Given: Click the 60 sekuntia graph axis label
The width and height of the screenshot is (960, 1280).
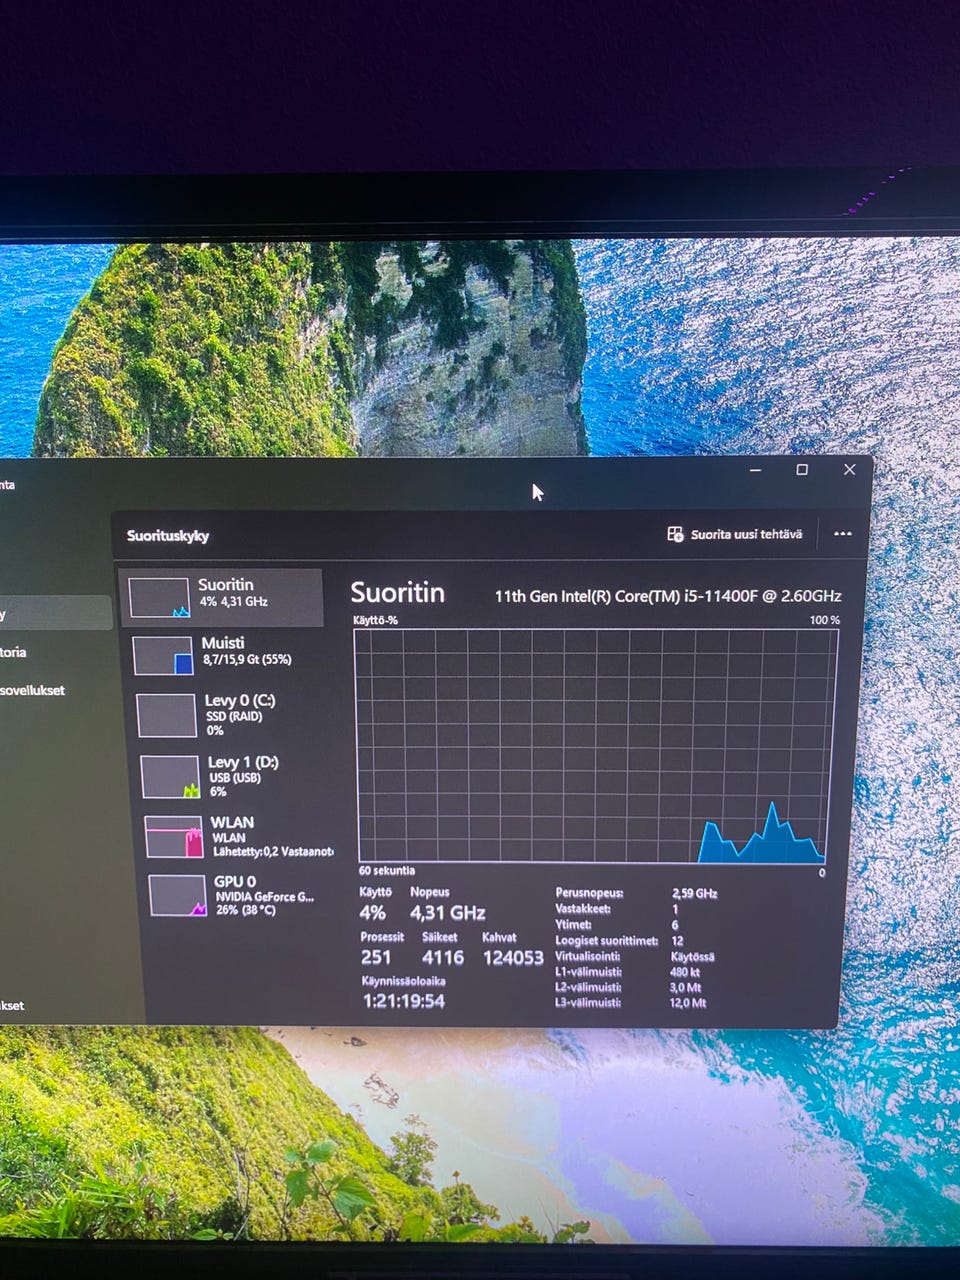Looking at the screenshot, I should pos(387,870).
